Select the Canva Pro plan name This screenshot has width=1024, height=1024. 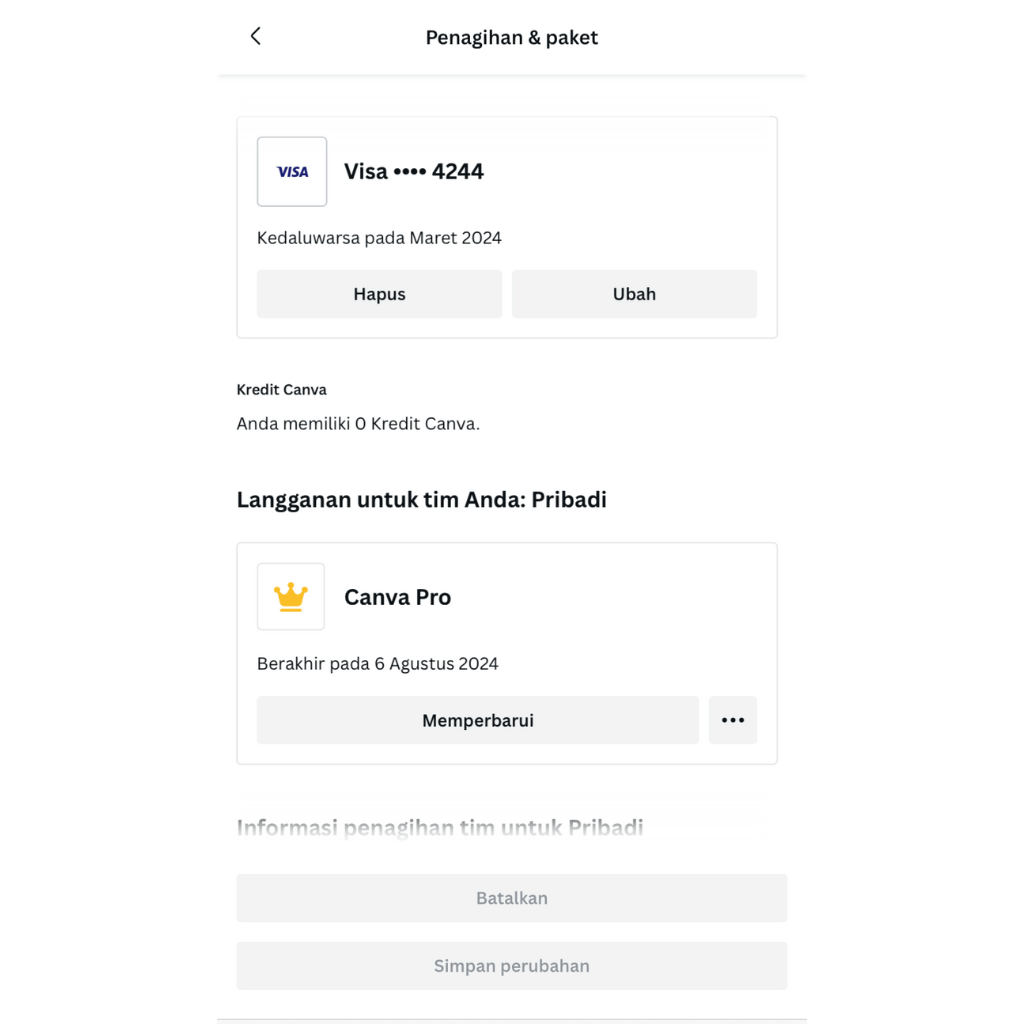(397, 598)
